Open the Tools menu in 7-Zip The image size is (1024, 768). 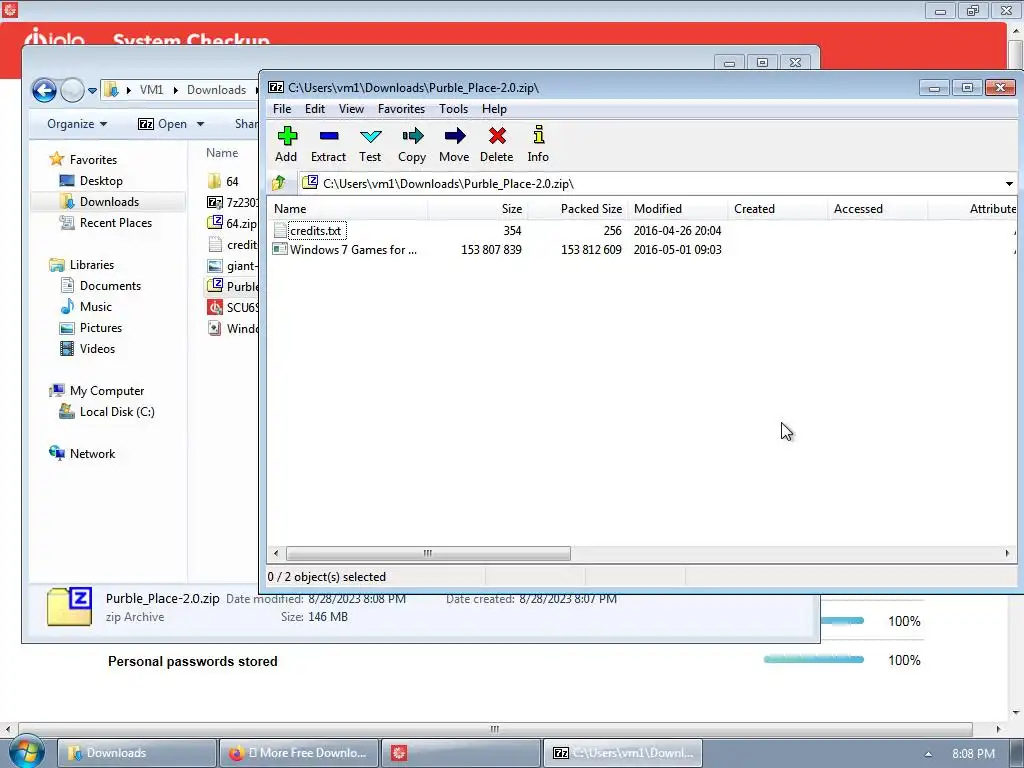[453, 109]
